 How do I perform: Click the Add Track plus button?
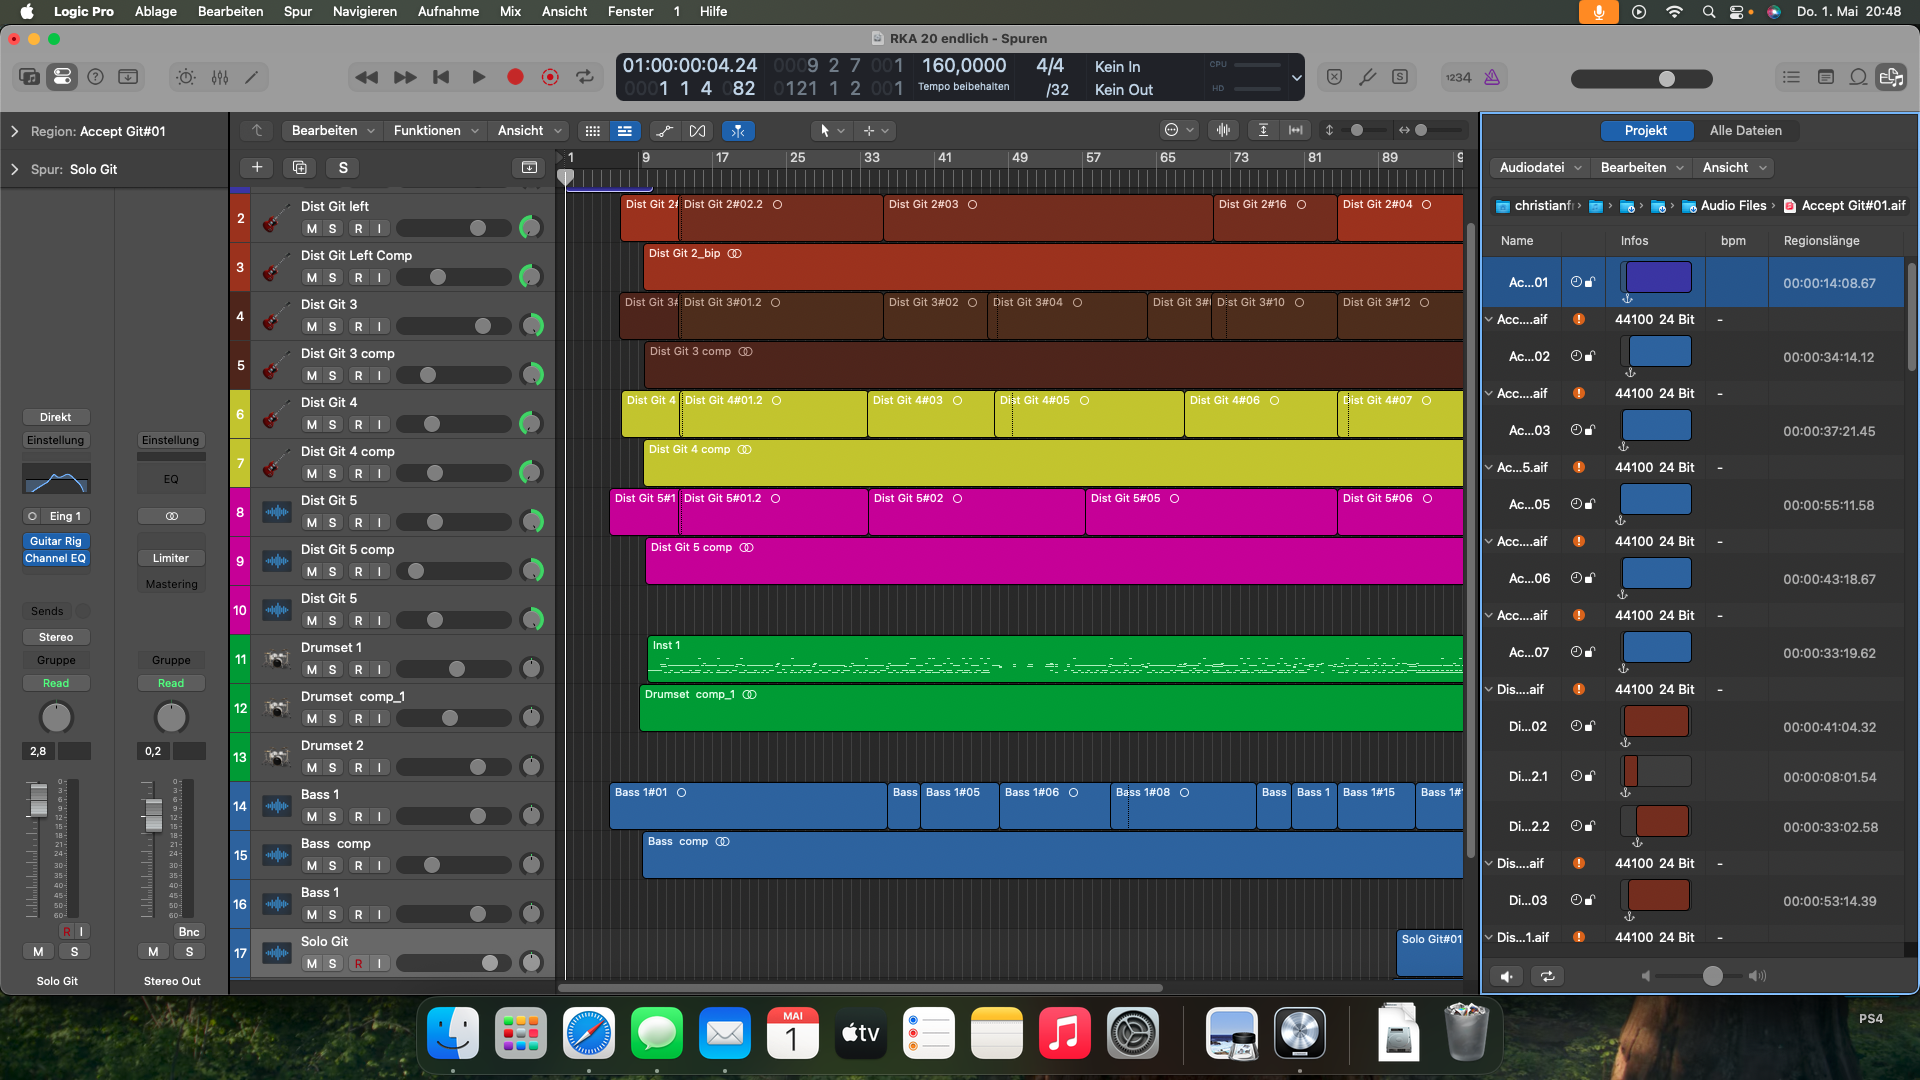(257, 168)
